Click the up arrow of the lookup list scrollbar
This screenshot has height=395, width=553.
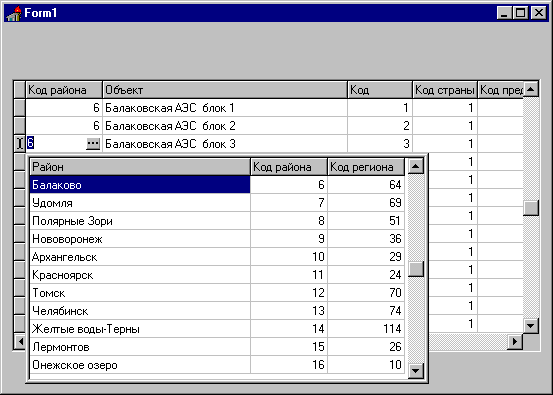point(415,166)
